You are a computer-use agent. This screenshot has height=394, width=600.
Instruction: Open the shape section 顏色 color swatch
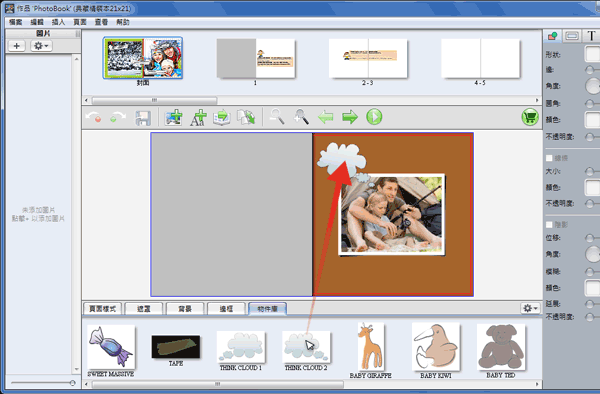(592, 120)
